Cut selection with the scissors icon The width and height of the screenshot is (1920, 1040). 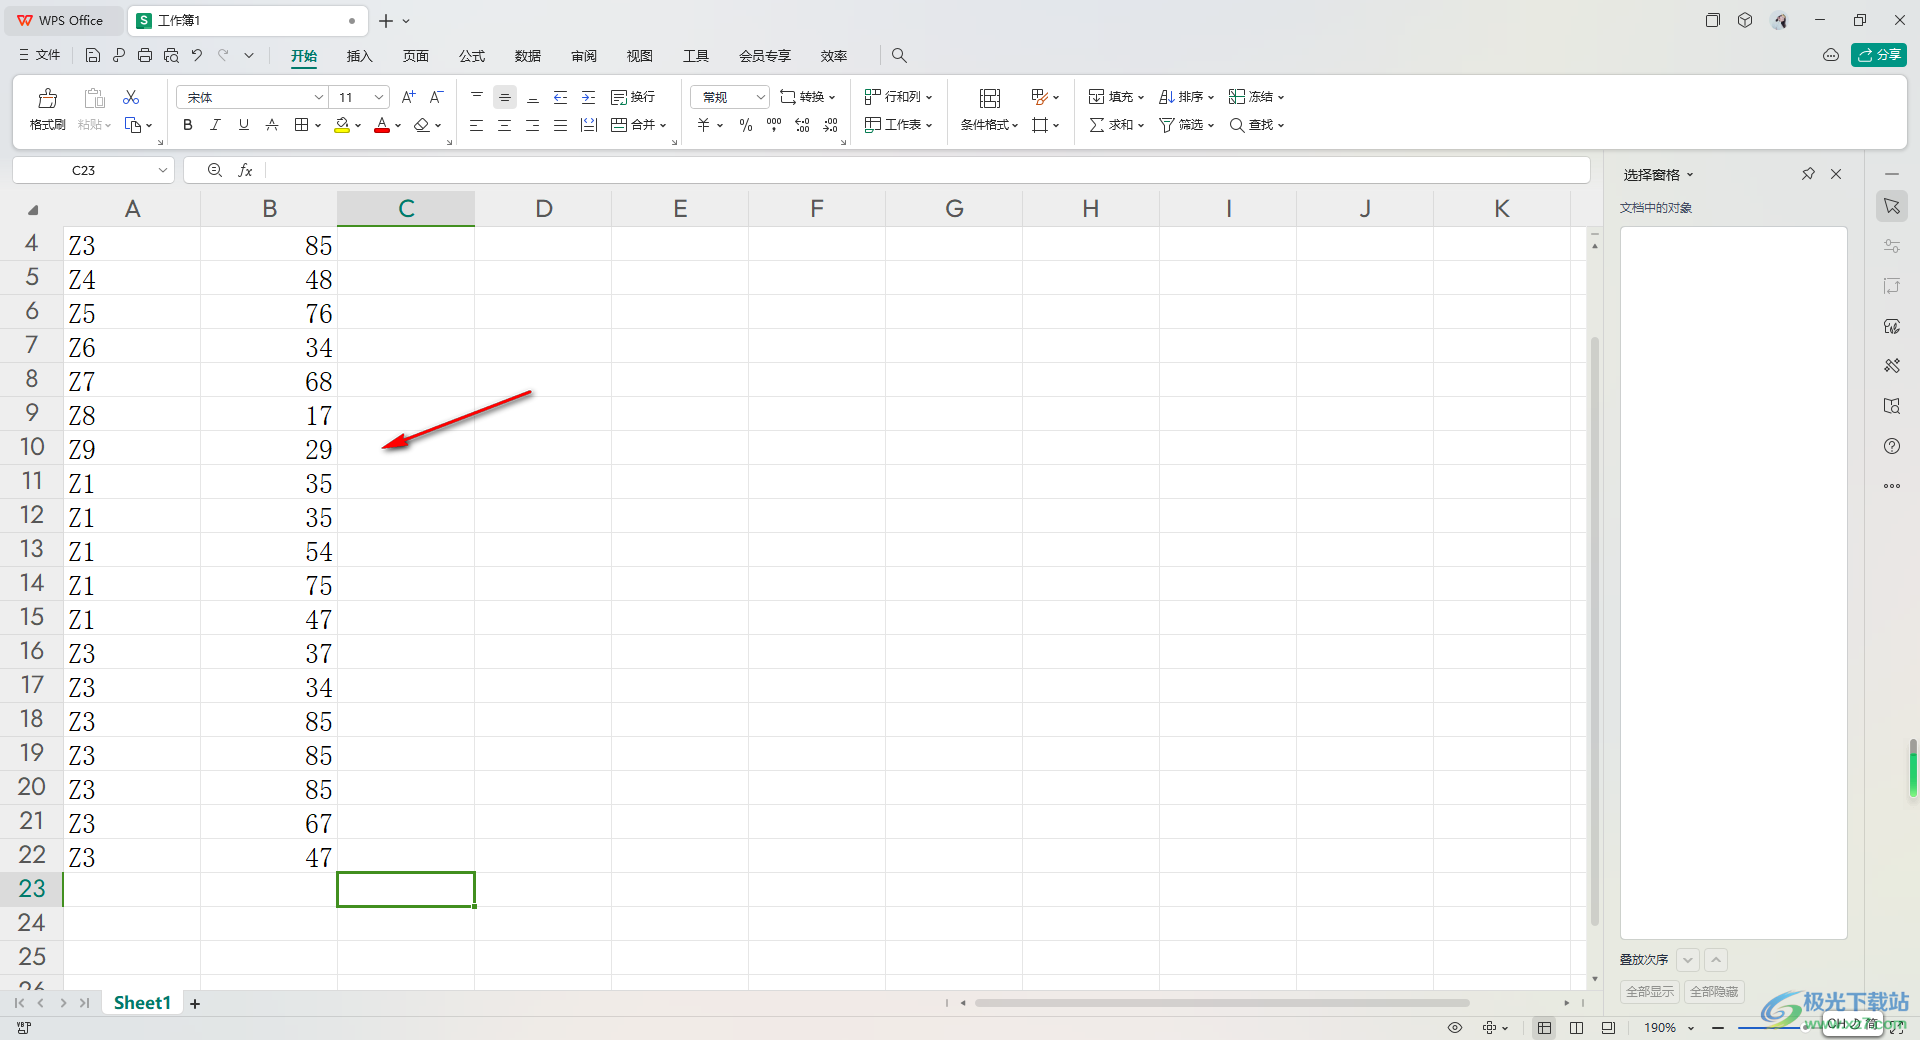point(131,97)
